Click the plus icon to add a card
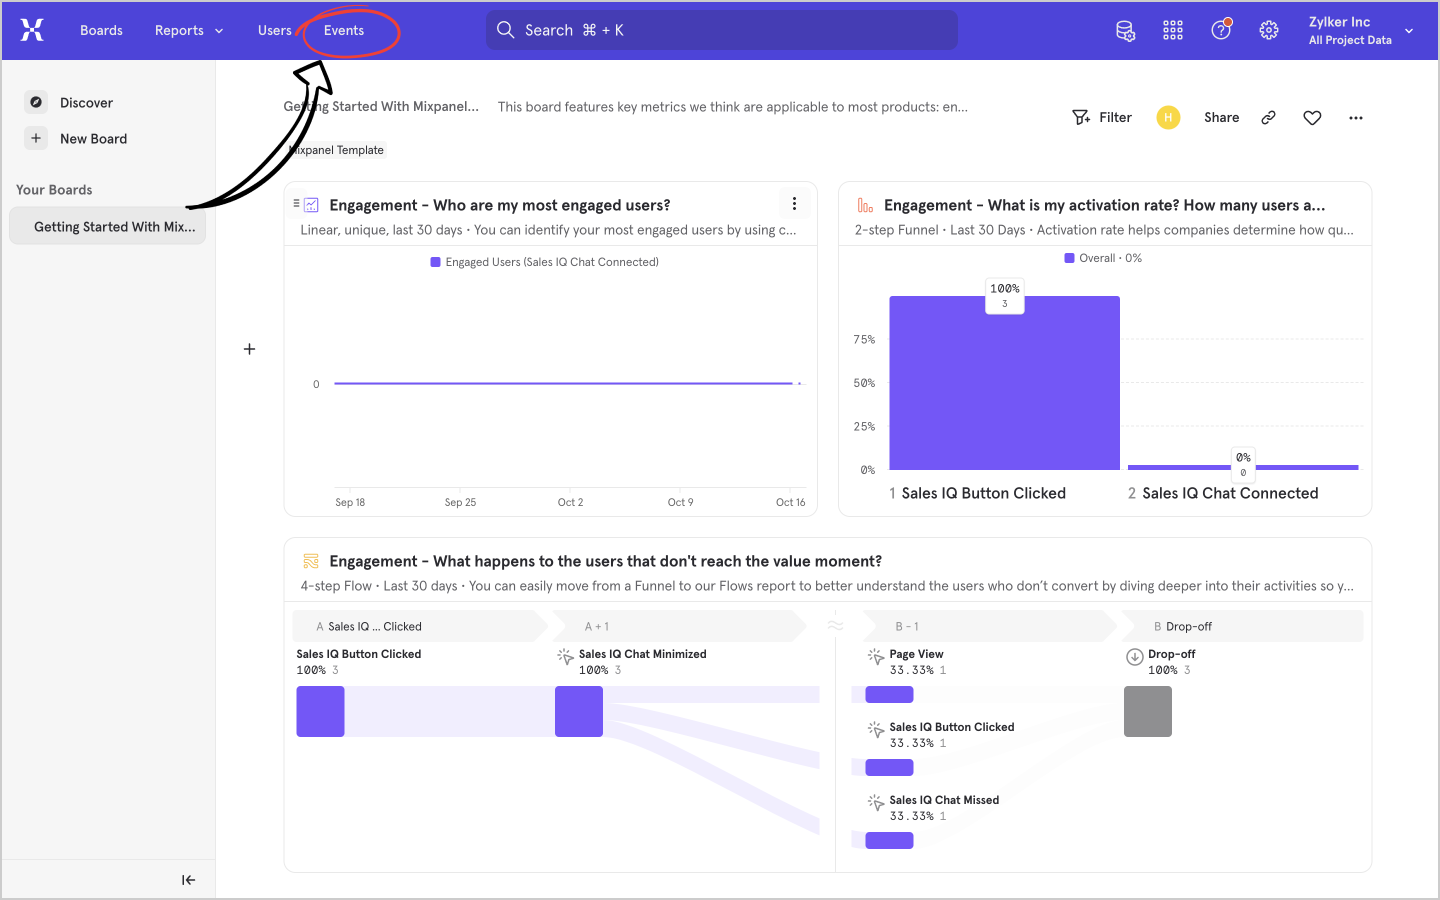Image resolution: width=1440 pixels, height=900 pixels. pyautogui.click(x=249, y=349)
